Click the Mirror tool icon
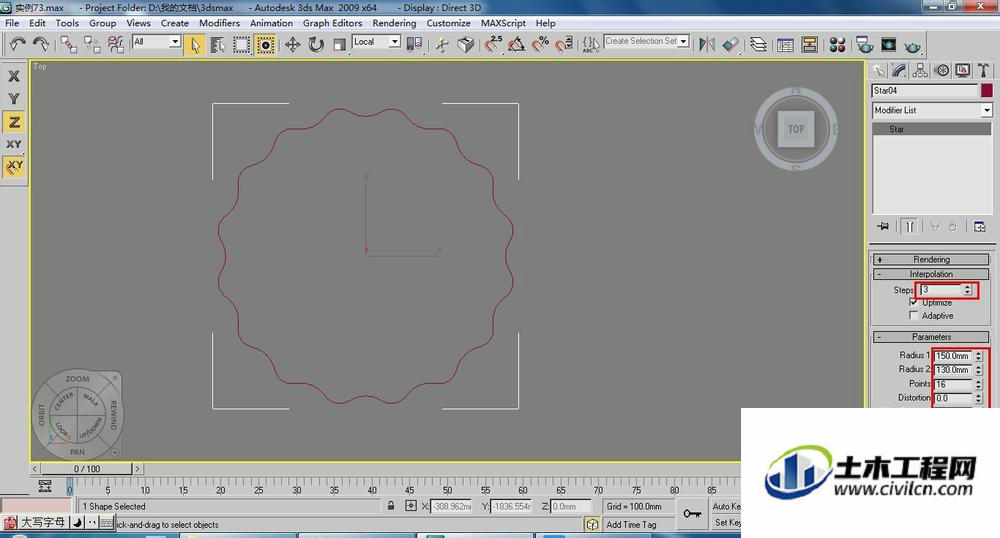 click(x=707, y=45)
